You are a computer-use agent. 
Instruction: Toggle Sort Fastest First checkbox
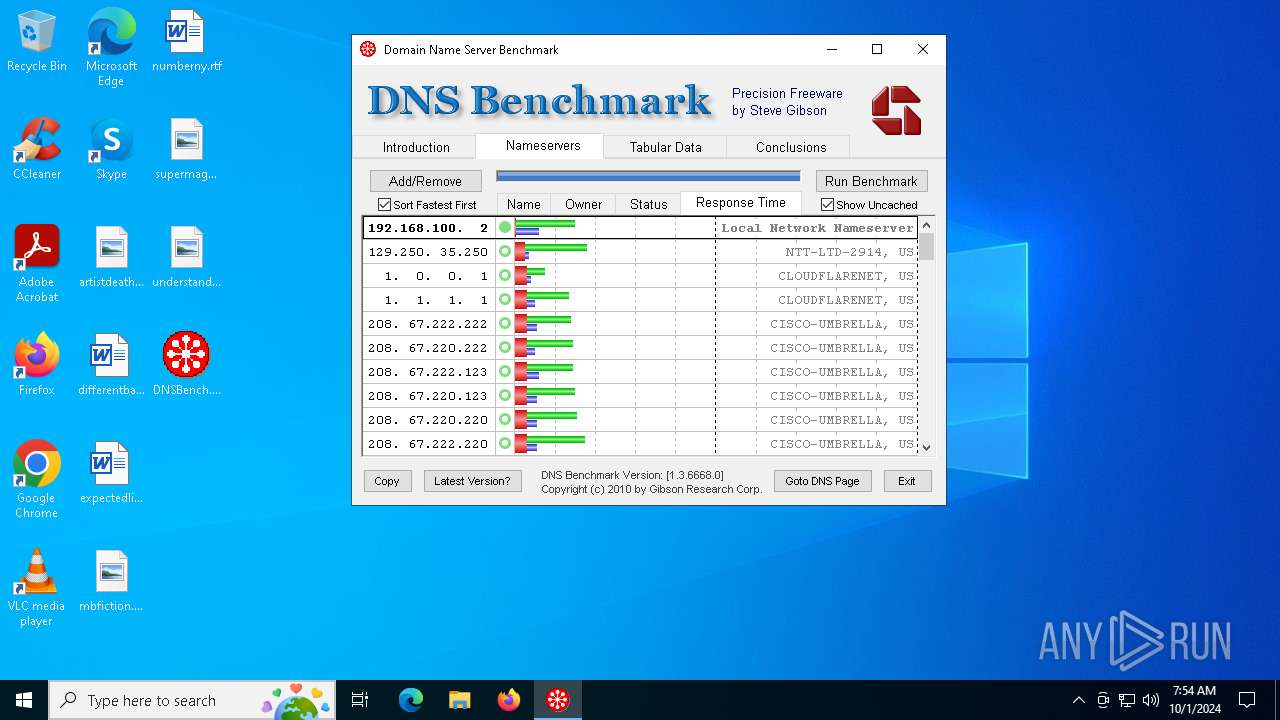(384, 205)
